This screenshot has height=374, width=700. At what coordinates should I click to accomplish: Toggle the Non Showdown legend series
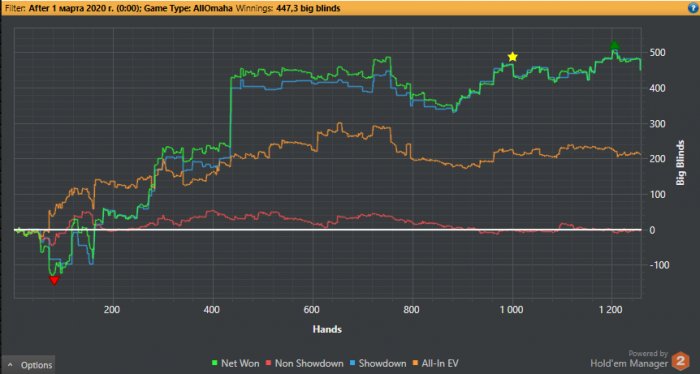[x=304, y=363]
